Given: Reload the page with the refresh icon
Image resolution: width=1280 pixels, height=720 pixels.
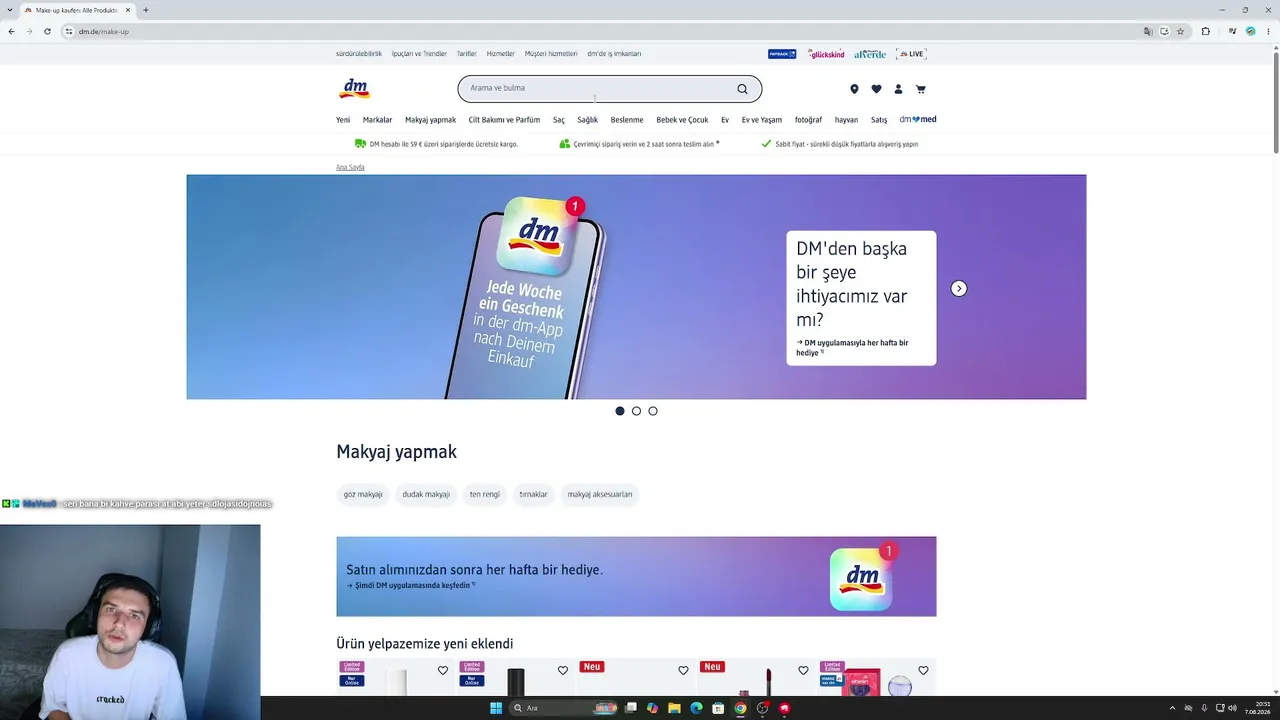Looking at the screenshot, I should (x=47, y=31).
